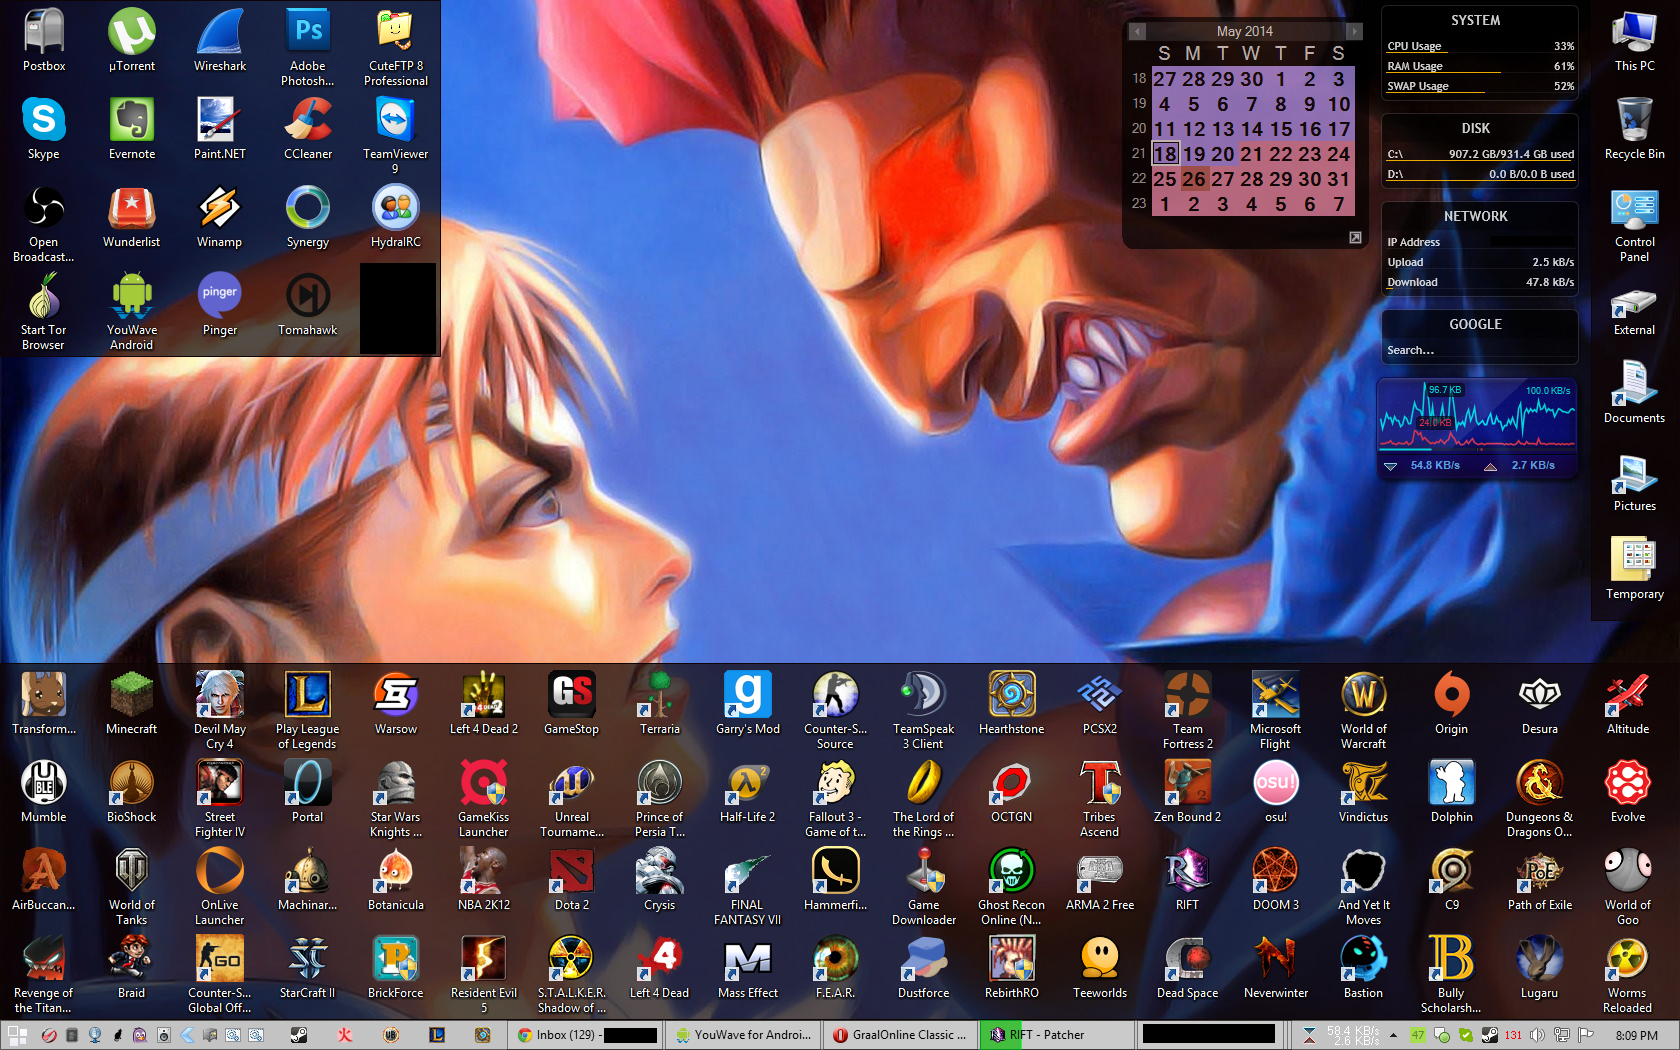Open Synergy shortcut
The height and width of the screenshot is (1050, 1680).
(308, 216)
